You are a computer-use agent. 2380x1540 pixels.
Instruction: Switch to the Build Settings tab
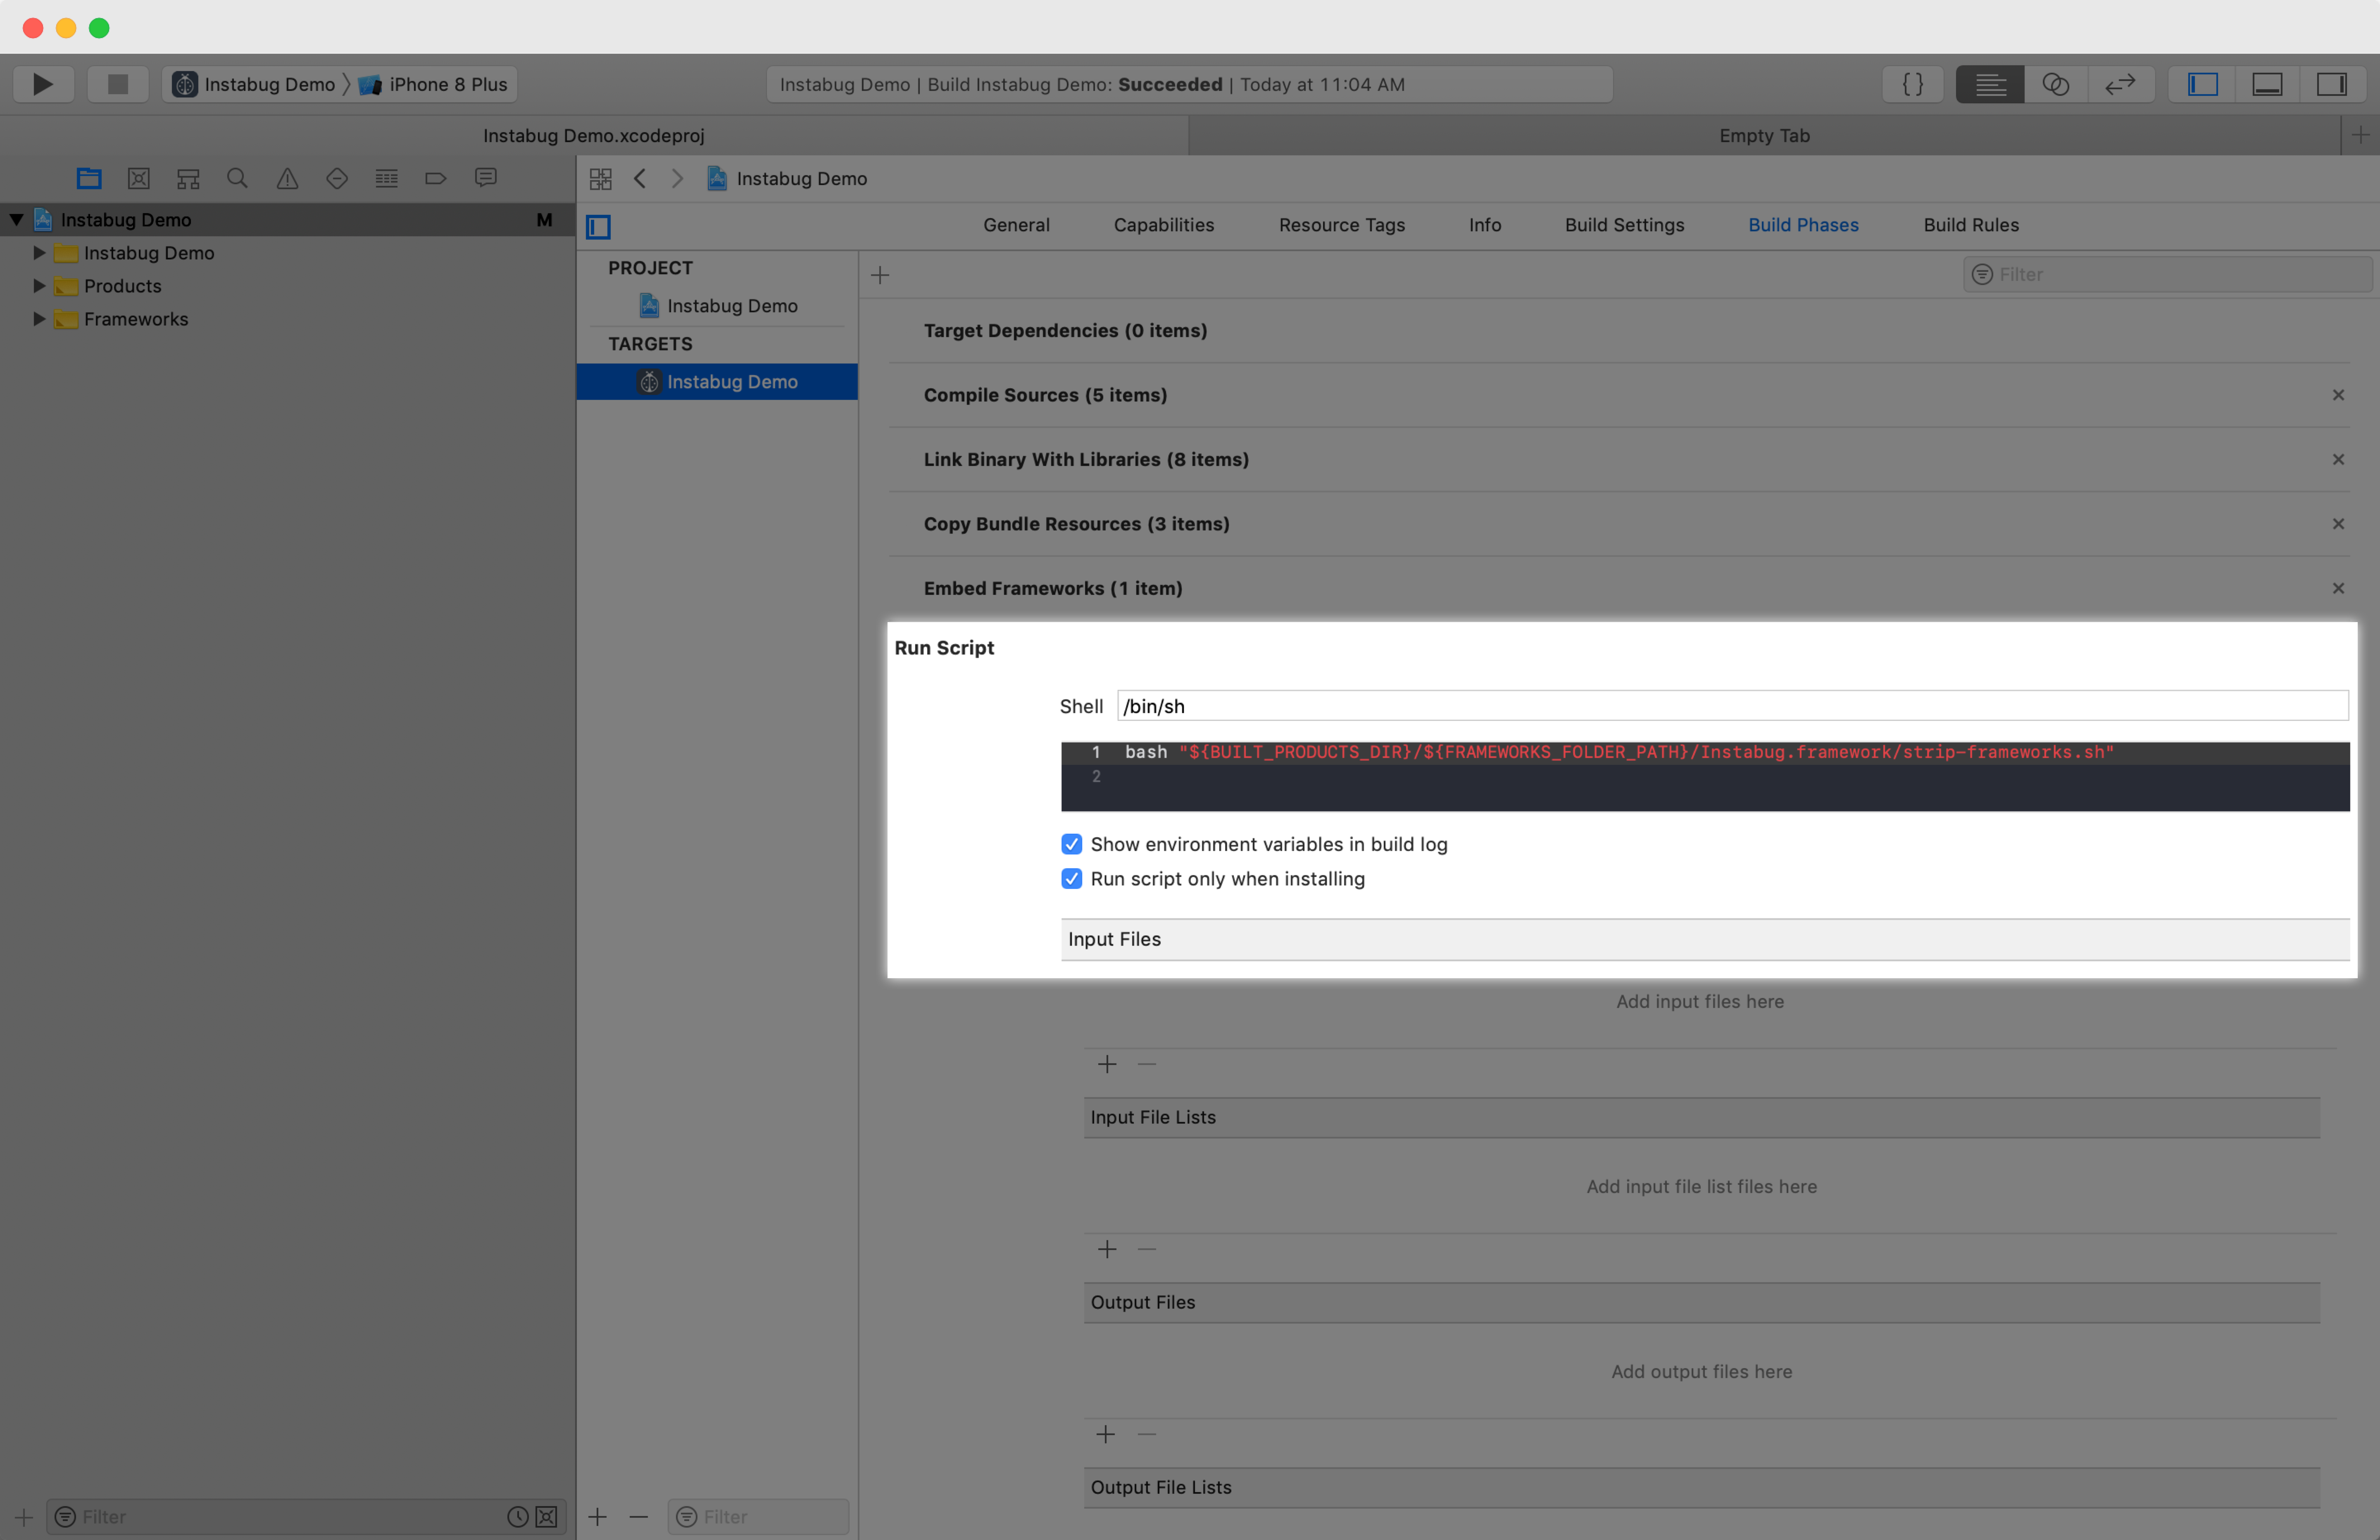tap(1625, 225)
